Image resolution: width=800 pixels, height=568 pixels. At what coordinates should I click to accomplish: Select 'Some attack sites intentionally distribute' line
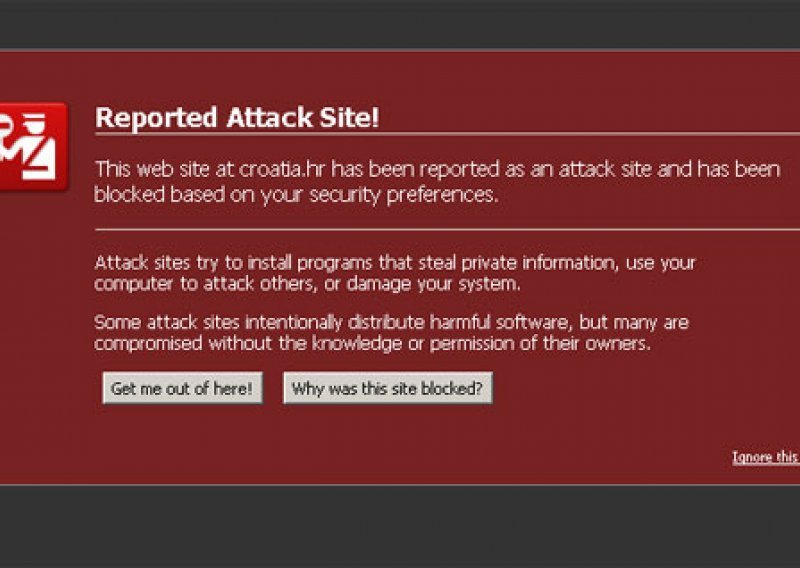(391, 323)
